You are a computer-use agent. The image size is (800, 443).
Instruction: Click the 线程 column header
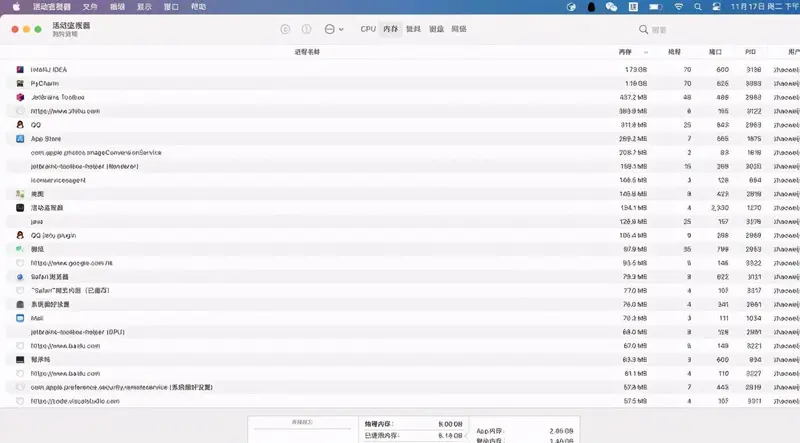click(674, 51)
